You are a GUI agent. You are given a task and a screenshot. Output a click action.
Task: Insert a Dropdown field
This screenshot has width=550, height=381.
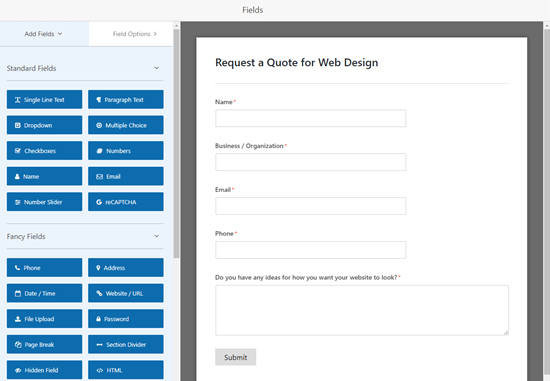(44, 125)
